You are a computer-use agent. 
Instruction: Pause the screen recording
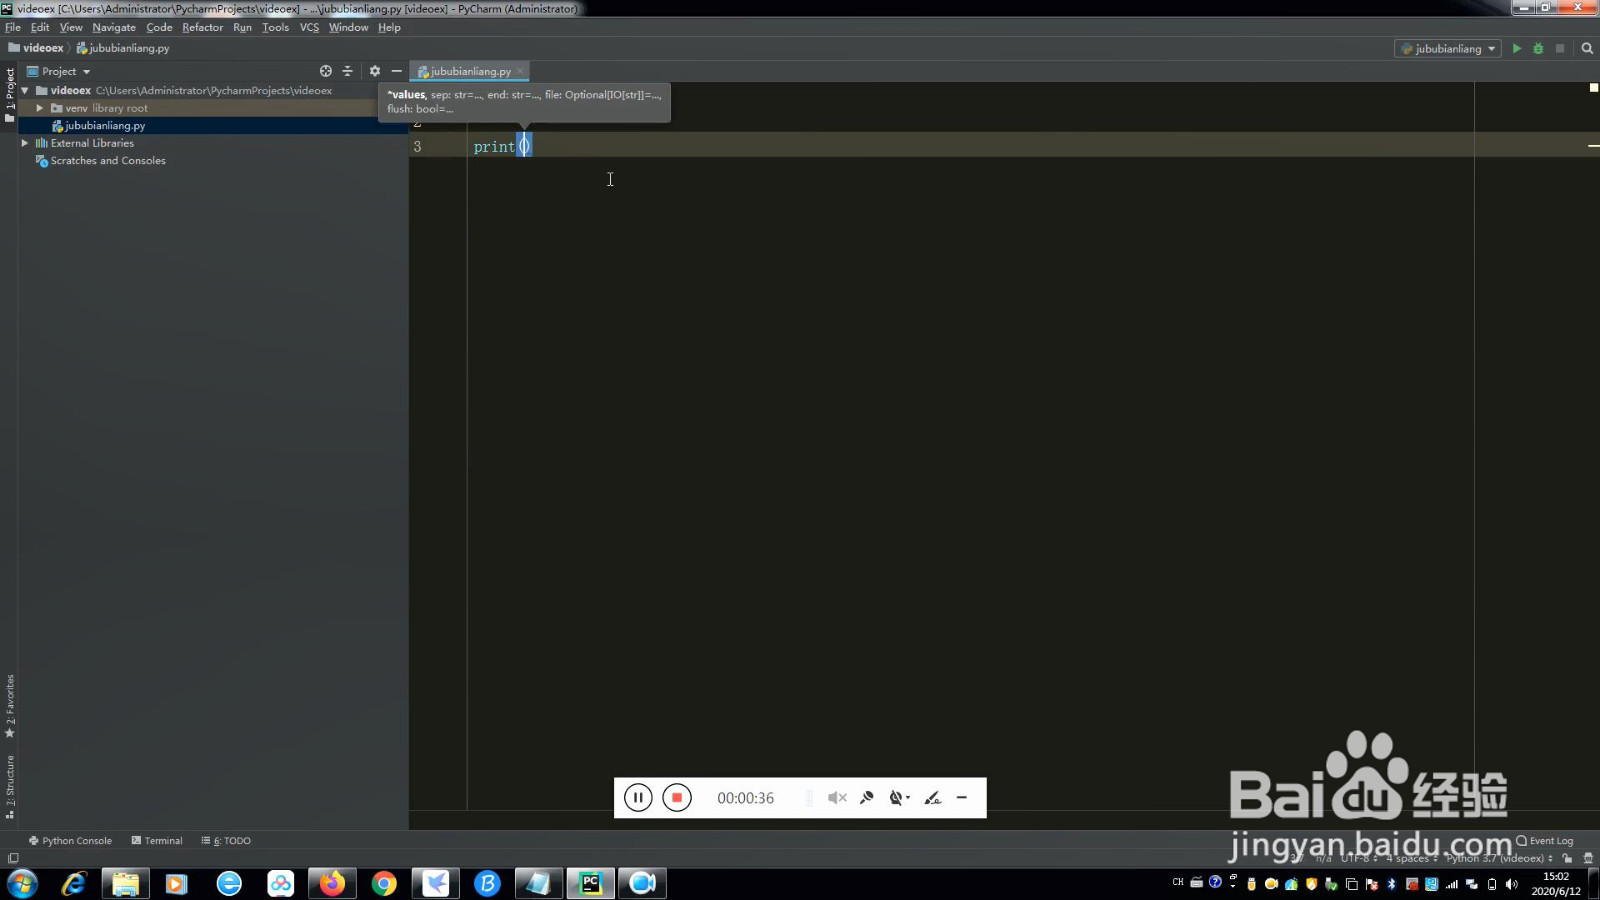(x=638, y=798)
